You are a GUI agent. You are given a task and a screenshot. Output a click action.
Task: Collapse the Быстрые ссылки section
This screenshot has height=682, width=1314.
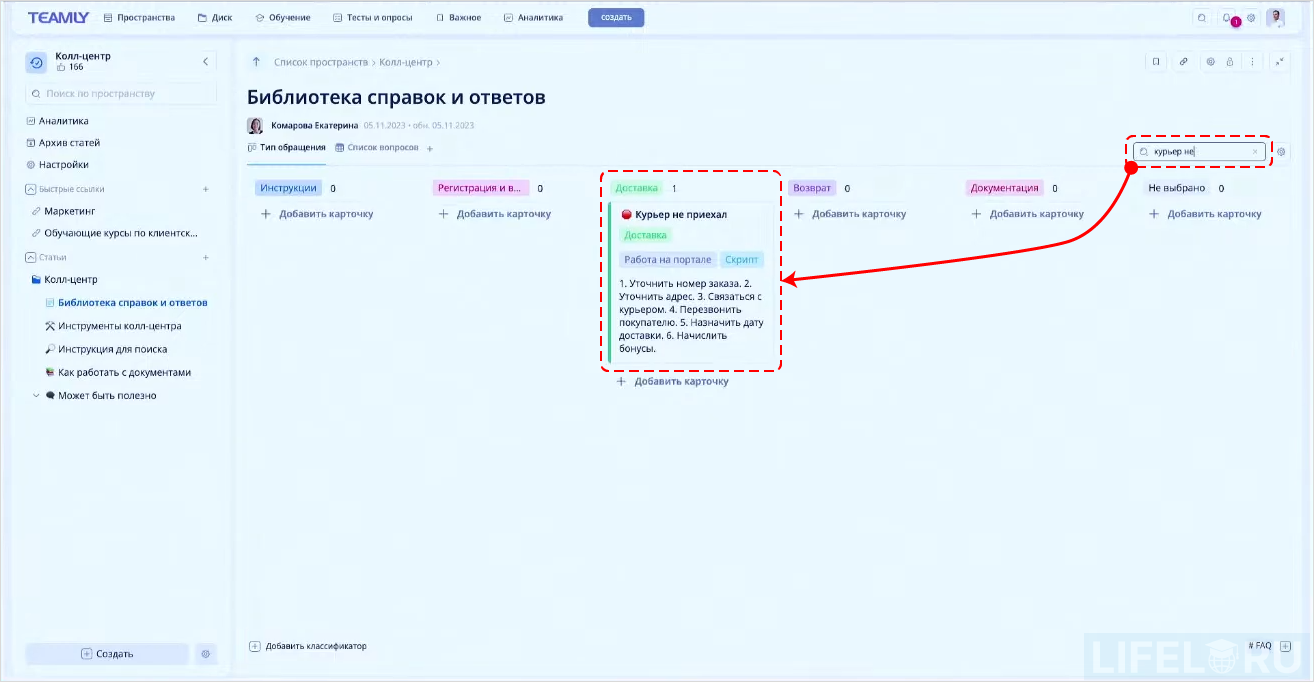click(30, 188)
